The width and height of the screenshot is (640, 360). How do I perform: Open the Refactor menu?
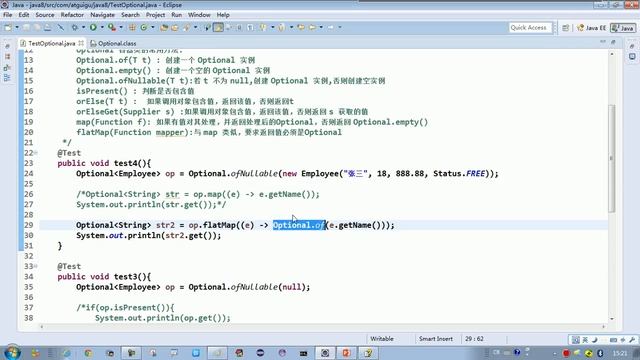pos(72,15)
